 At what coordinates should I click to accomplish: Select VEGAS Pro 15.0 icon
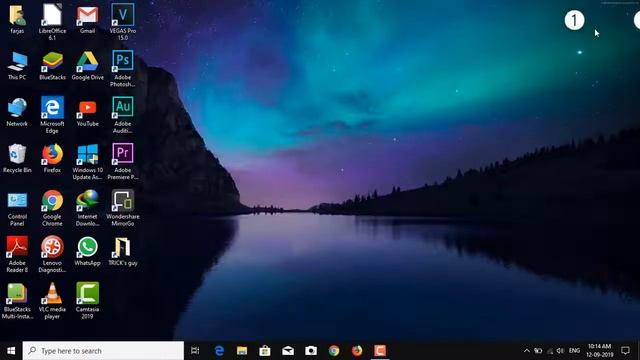122,22
